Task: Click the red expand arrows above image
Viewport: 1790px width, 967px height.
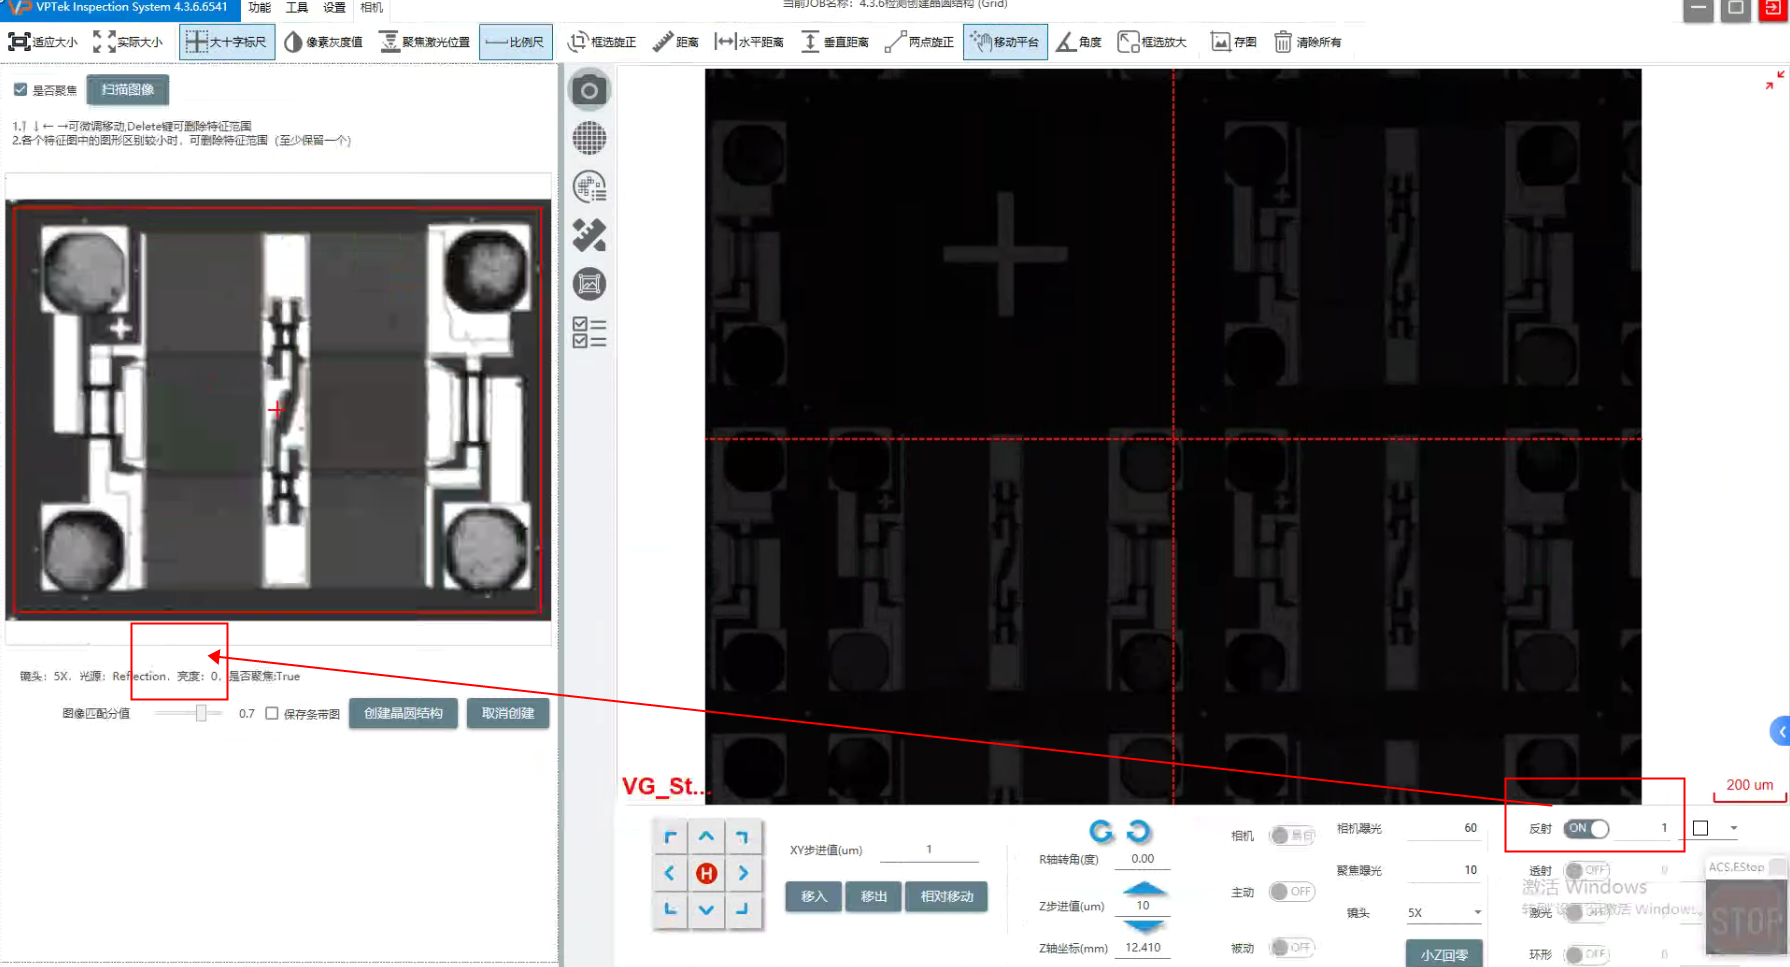Action: coord(1774,80)
